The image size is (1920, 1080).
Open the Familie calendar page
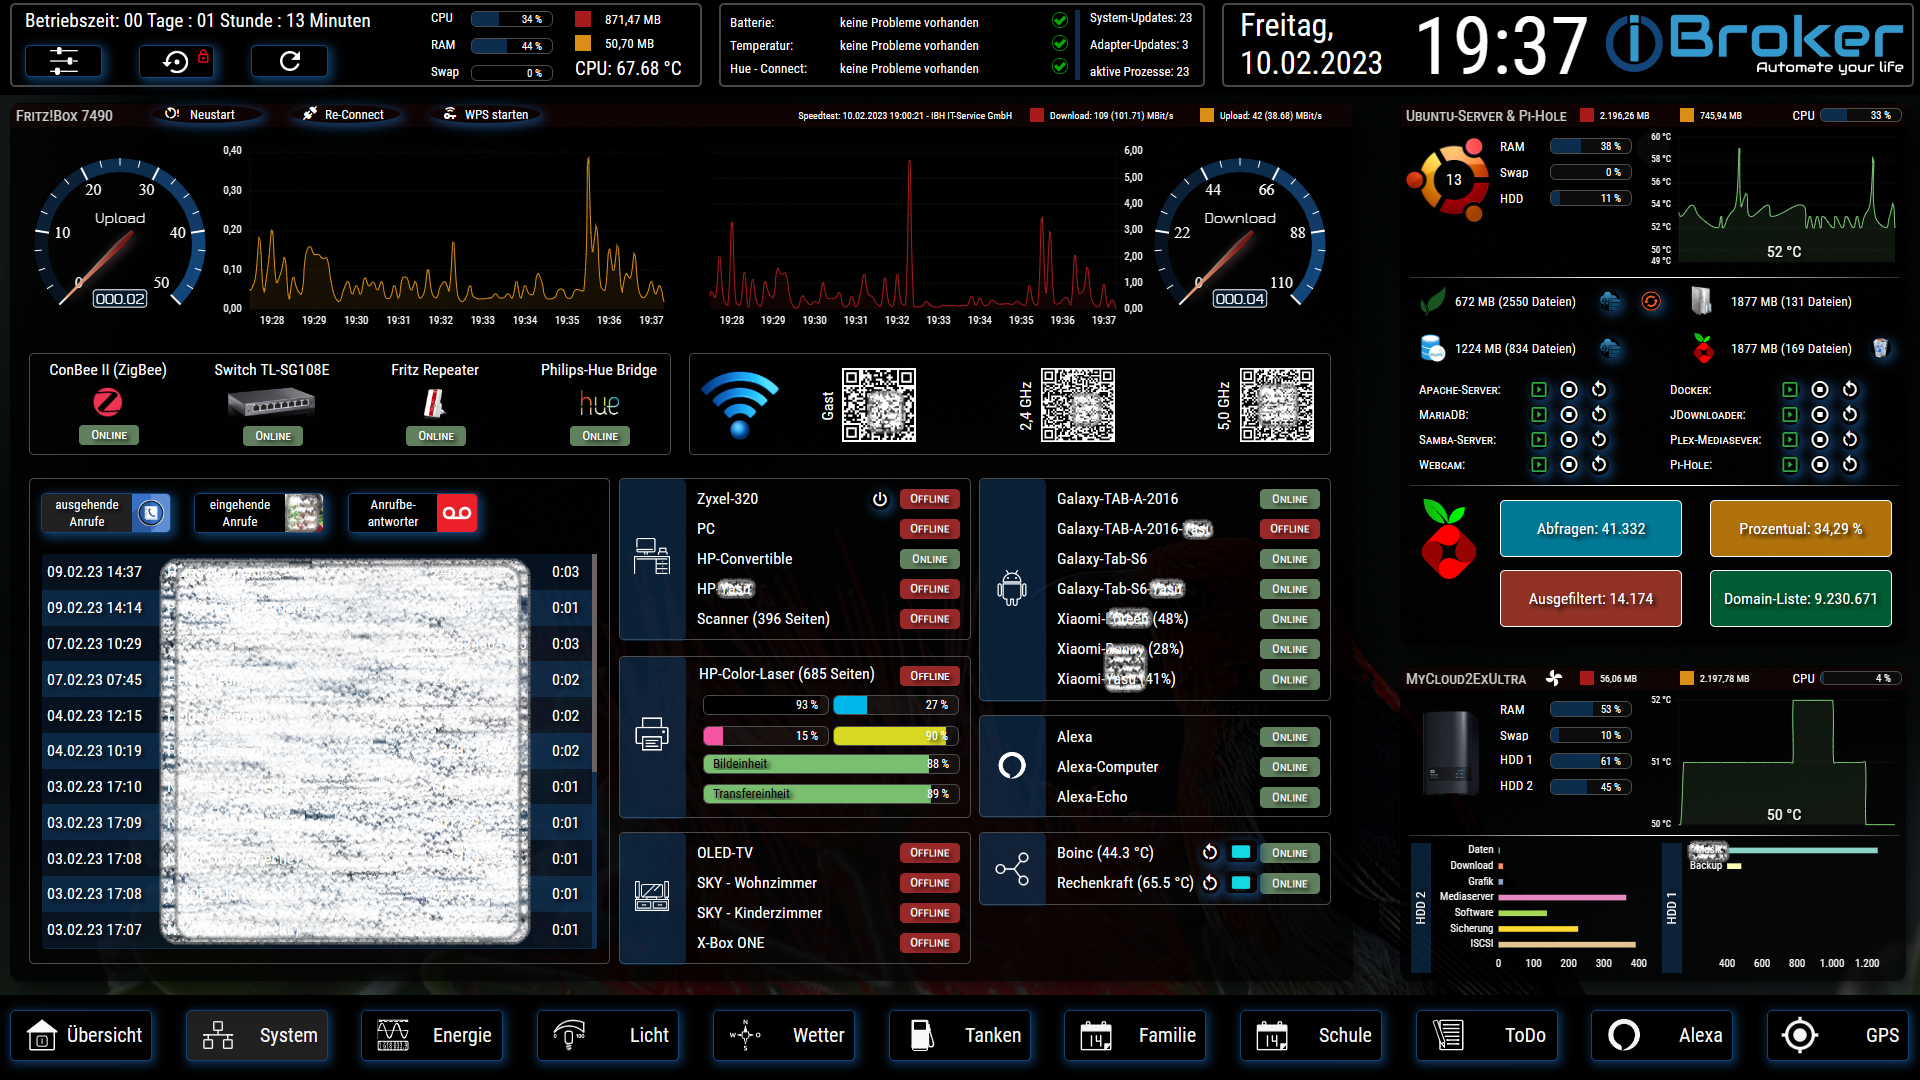pyautogui.click(x=1135, y=1036)
